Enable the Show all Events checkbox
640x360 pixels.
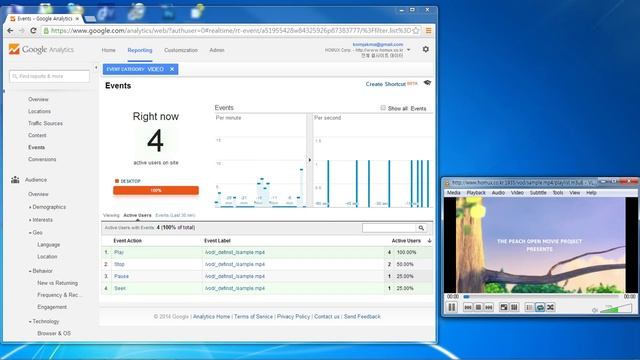click(383, 108)
